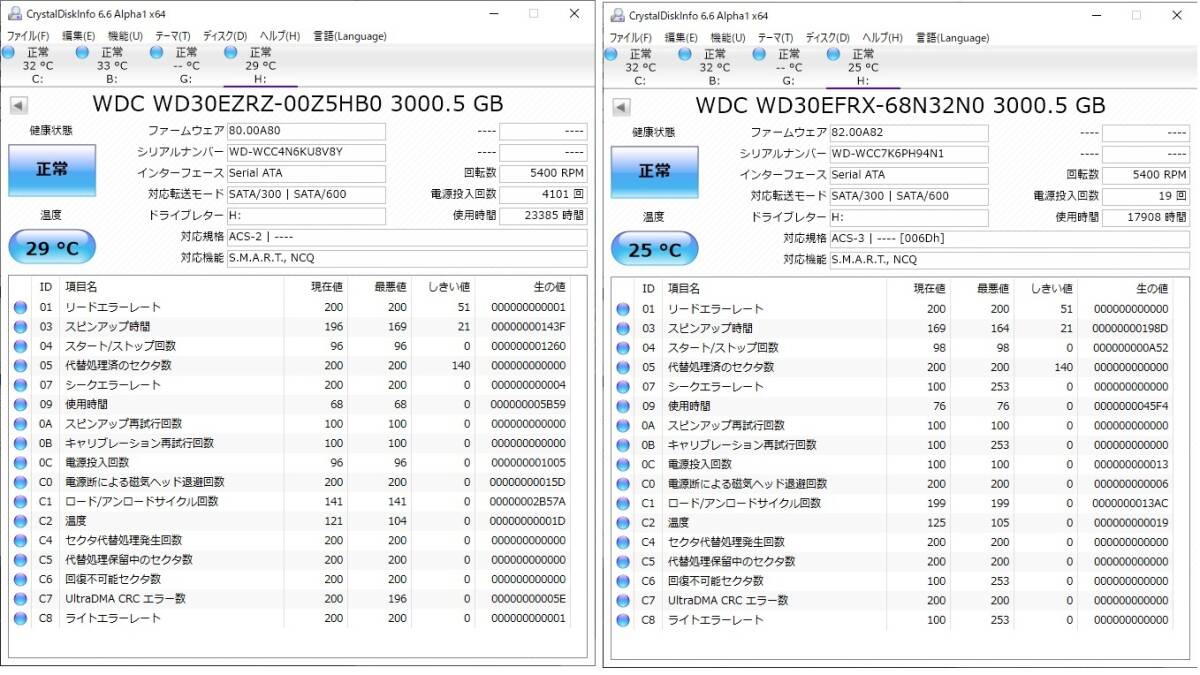
Task: Click power-on hours field showing 23385 時間
Action: pyautogui.click(x=543, y=215)
